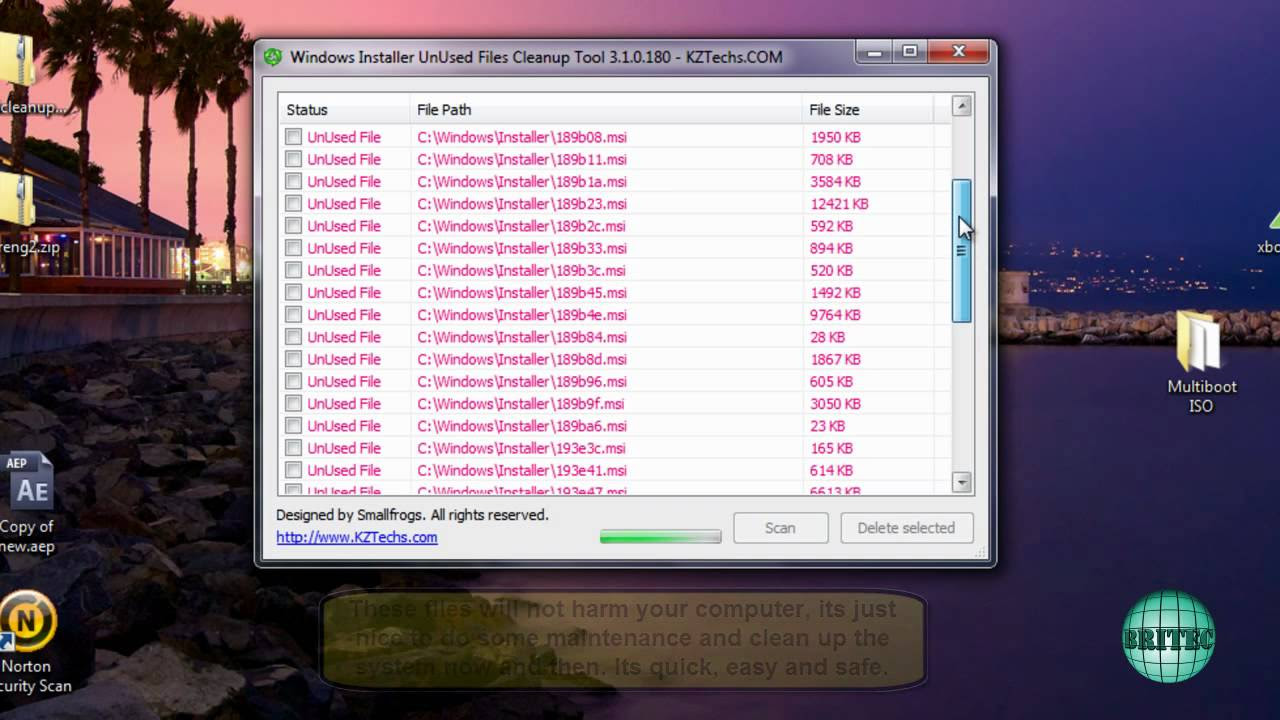1280x720 pixels.
Task: Tick the checkbox for 189b9f.msi
Action: pyautogui.click(x=293, y=403)
